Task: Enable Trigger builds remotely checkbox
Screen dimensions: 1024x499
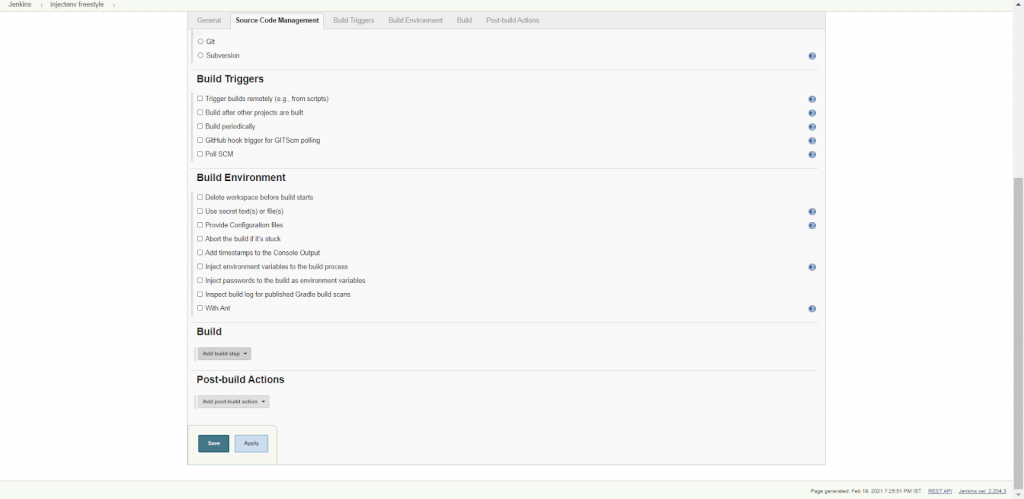Action: point(200,99)
